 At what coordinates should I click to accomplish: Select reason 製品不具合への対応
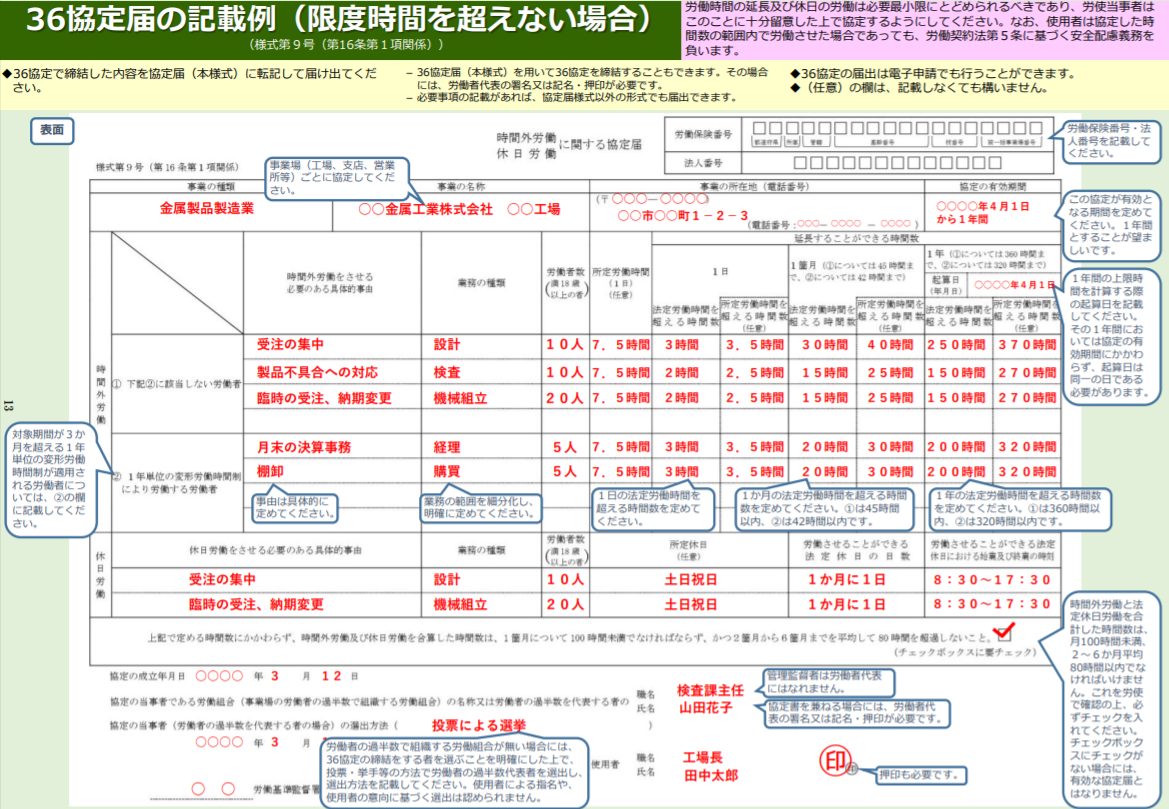[x=317, y=372]
